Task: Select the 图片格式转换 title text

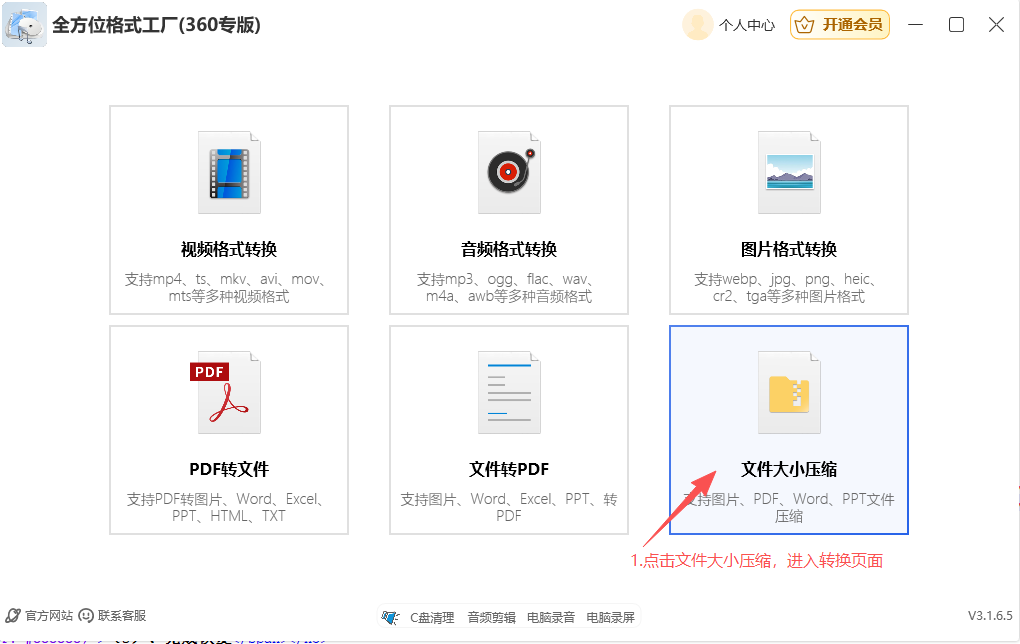Action: point(789,249)
